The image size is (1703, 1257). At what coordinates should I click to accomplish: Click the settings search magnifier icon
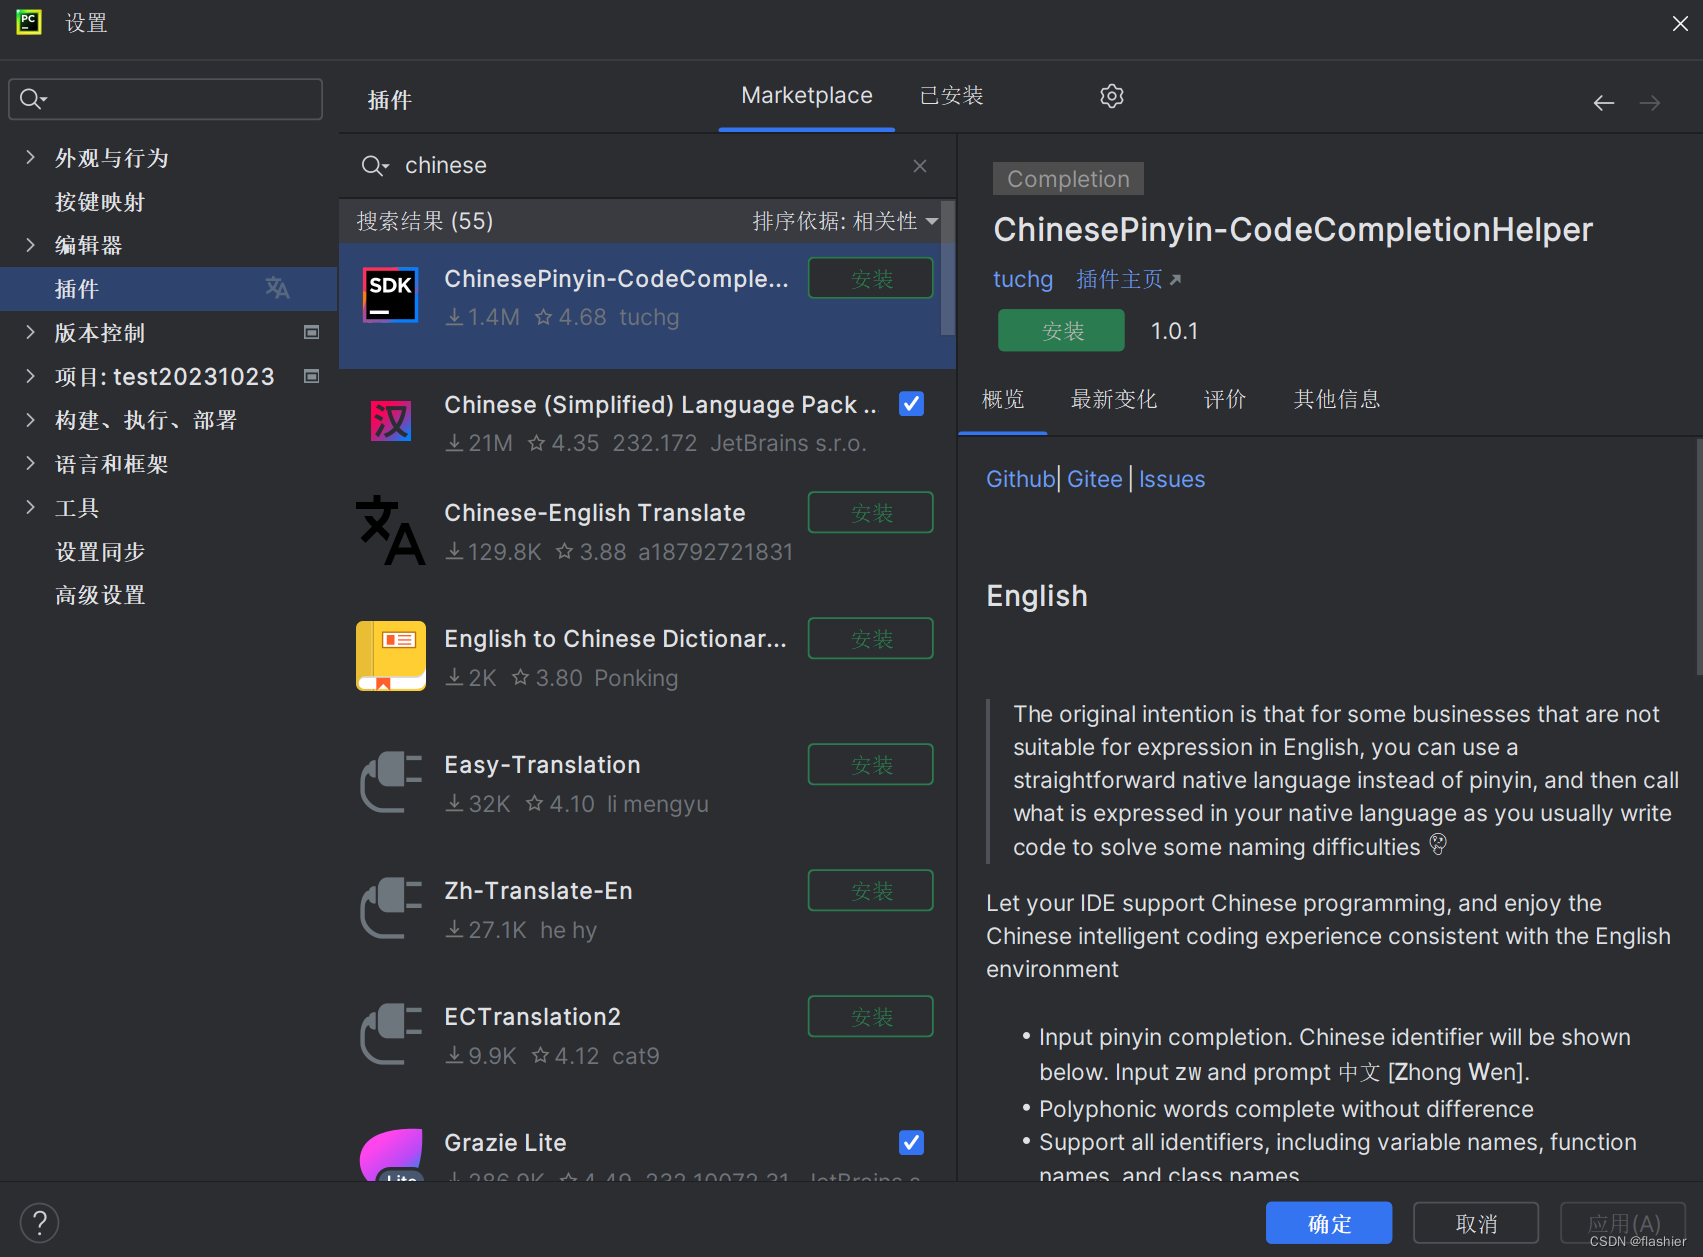click(x=33, y=99)
